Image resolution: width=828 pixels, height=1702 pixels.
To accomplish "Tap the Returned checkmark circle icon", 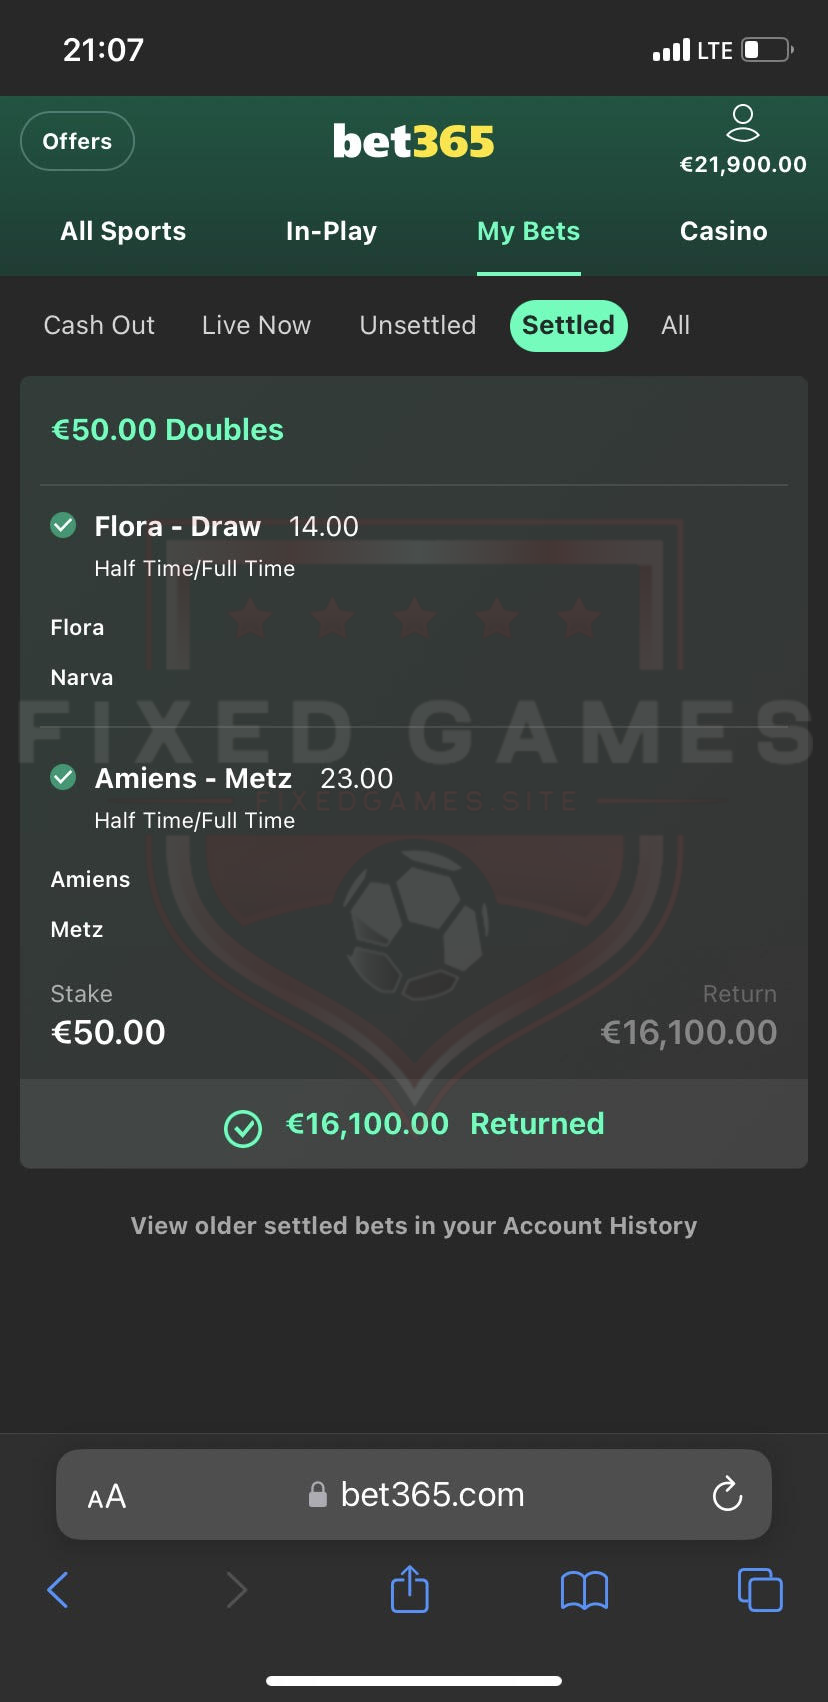I will 243,1128.
